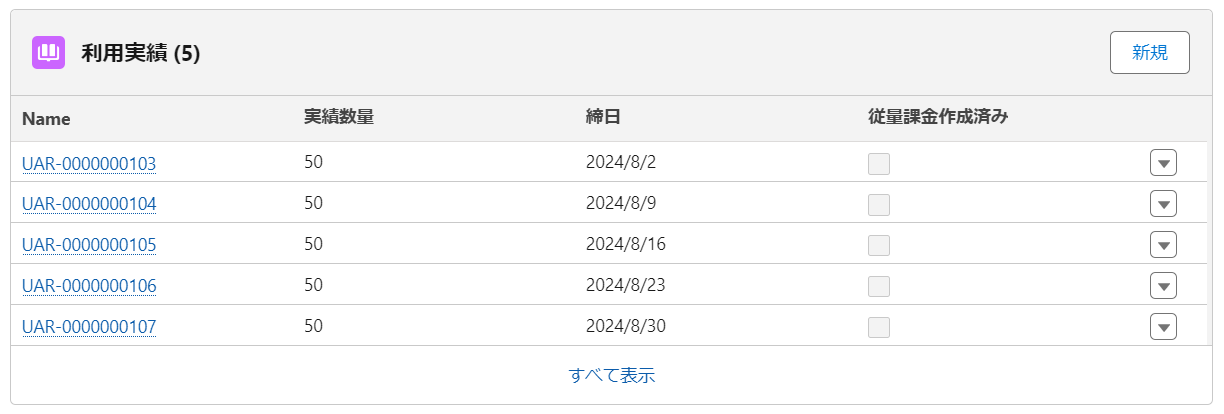The height and width of the screenshot is (414, 1224).
Task: Open row actions dropdown for UAR-0000000104
Action: coord(1163,204)
